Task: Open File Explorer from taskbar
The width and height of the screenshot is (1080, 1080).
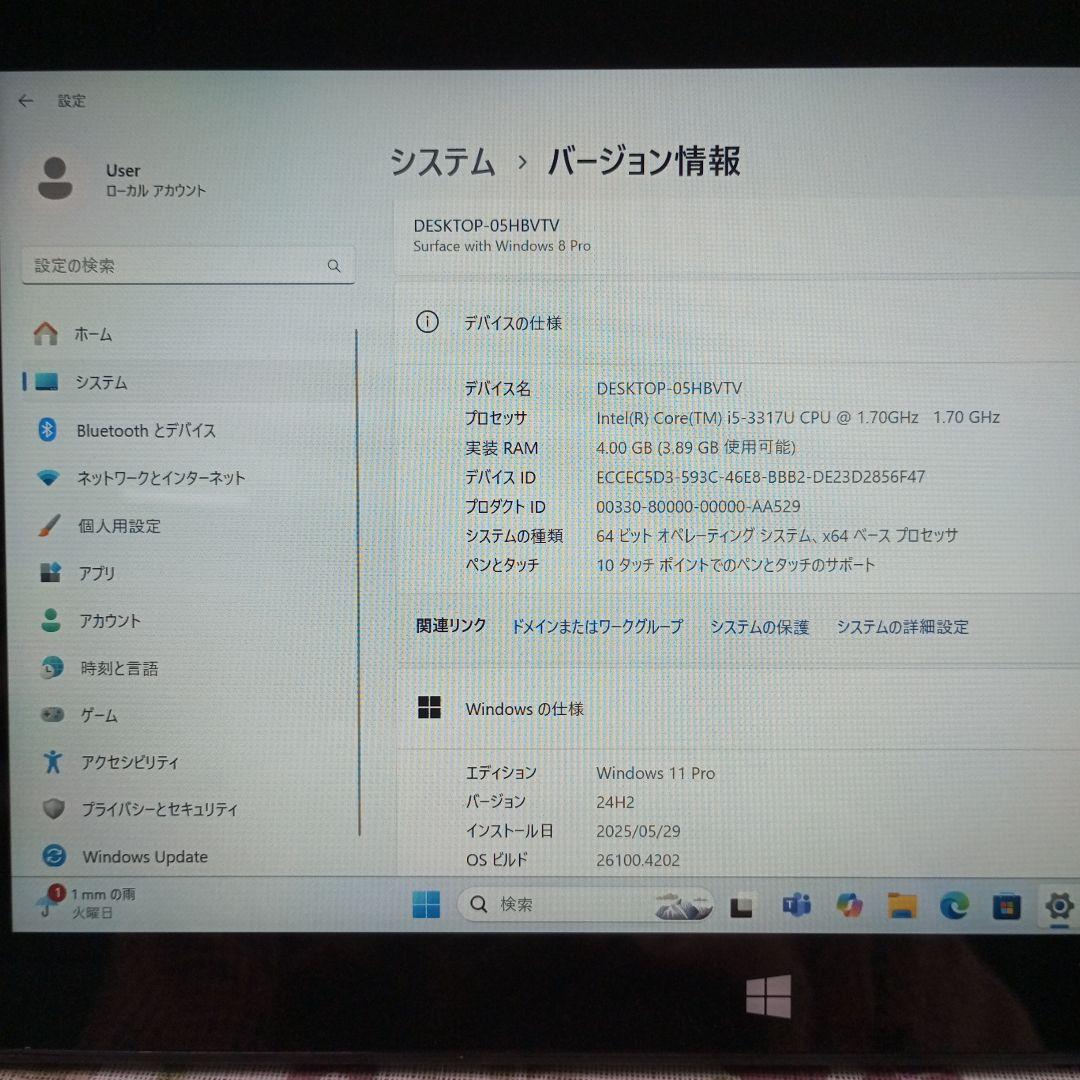Action: point(902,905)
